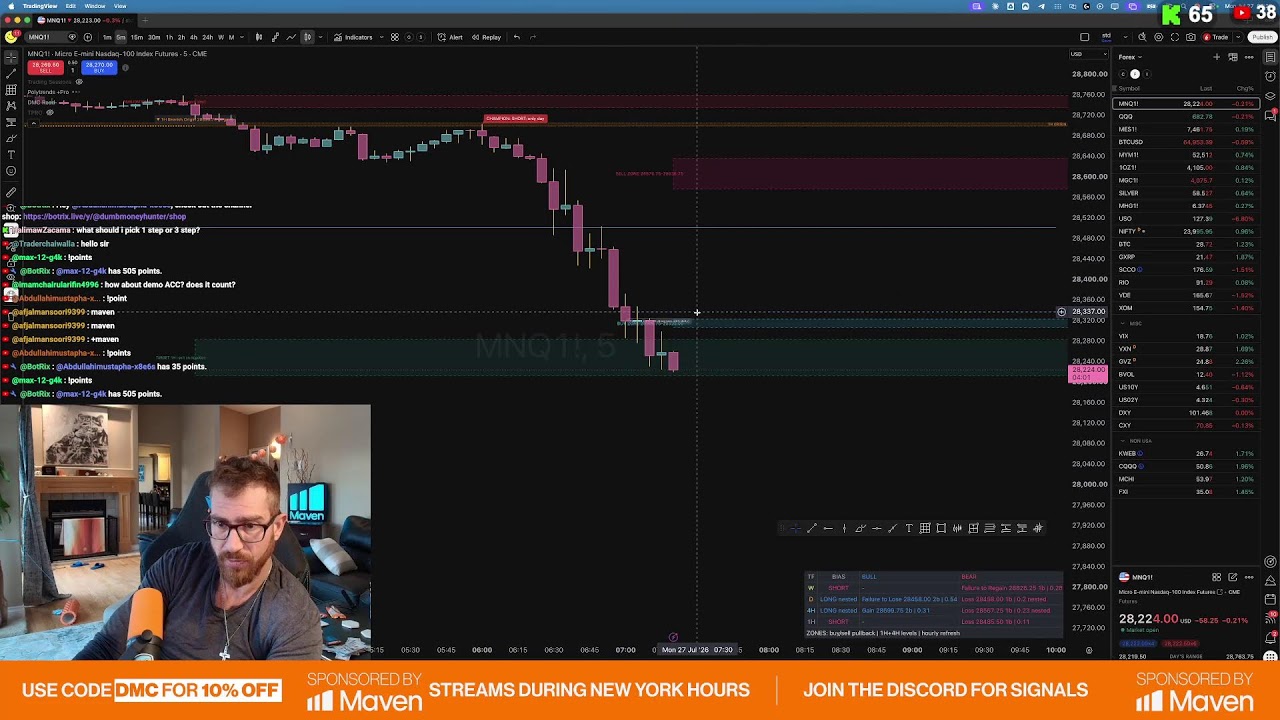Image resolution: width=1280 pixels, height=720 pixels.
Task: Click the Redo arrow
Action: [533, 37]
